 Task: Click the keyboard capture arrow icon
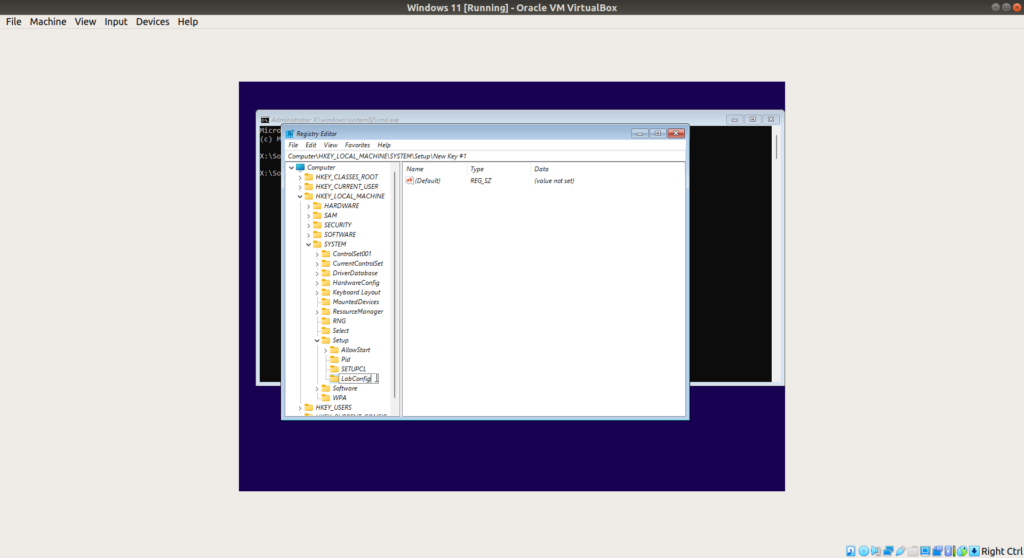974,551
